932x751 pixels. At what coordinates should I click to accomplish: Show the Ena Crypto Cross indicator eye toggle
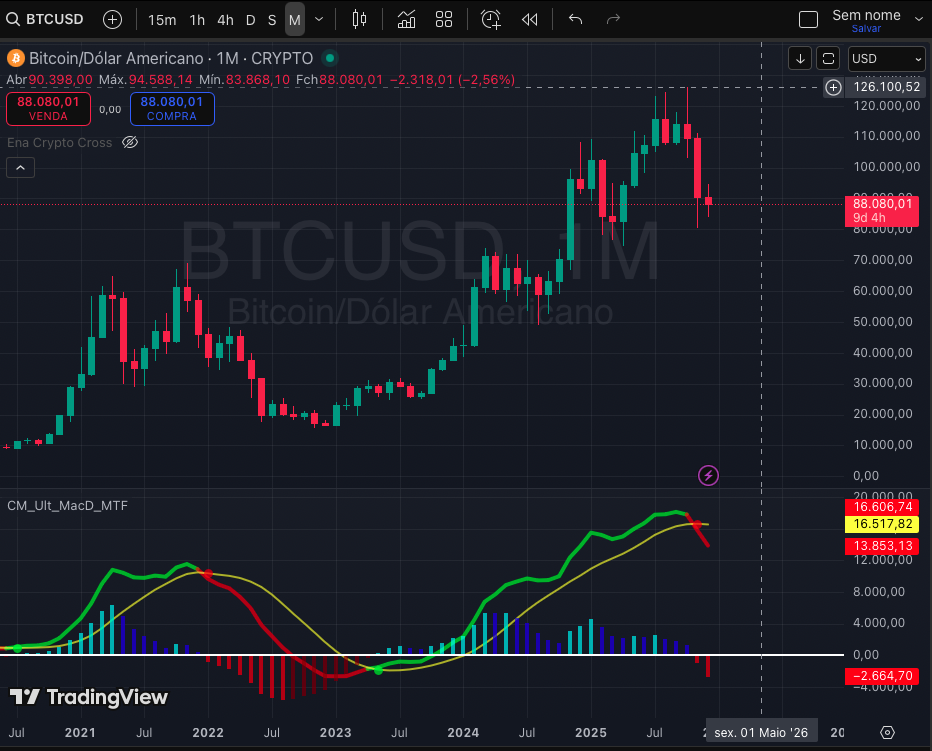point(129,142)
